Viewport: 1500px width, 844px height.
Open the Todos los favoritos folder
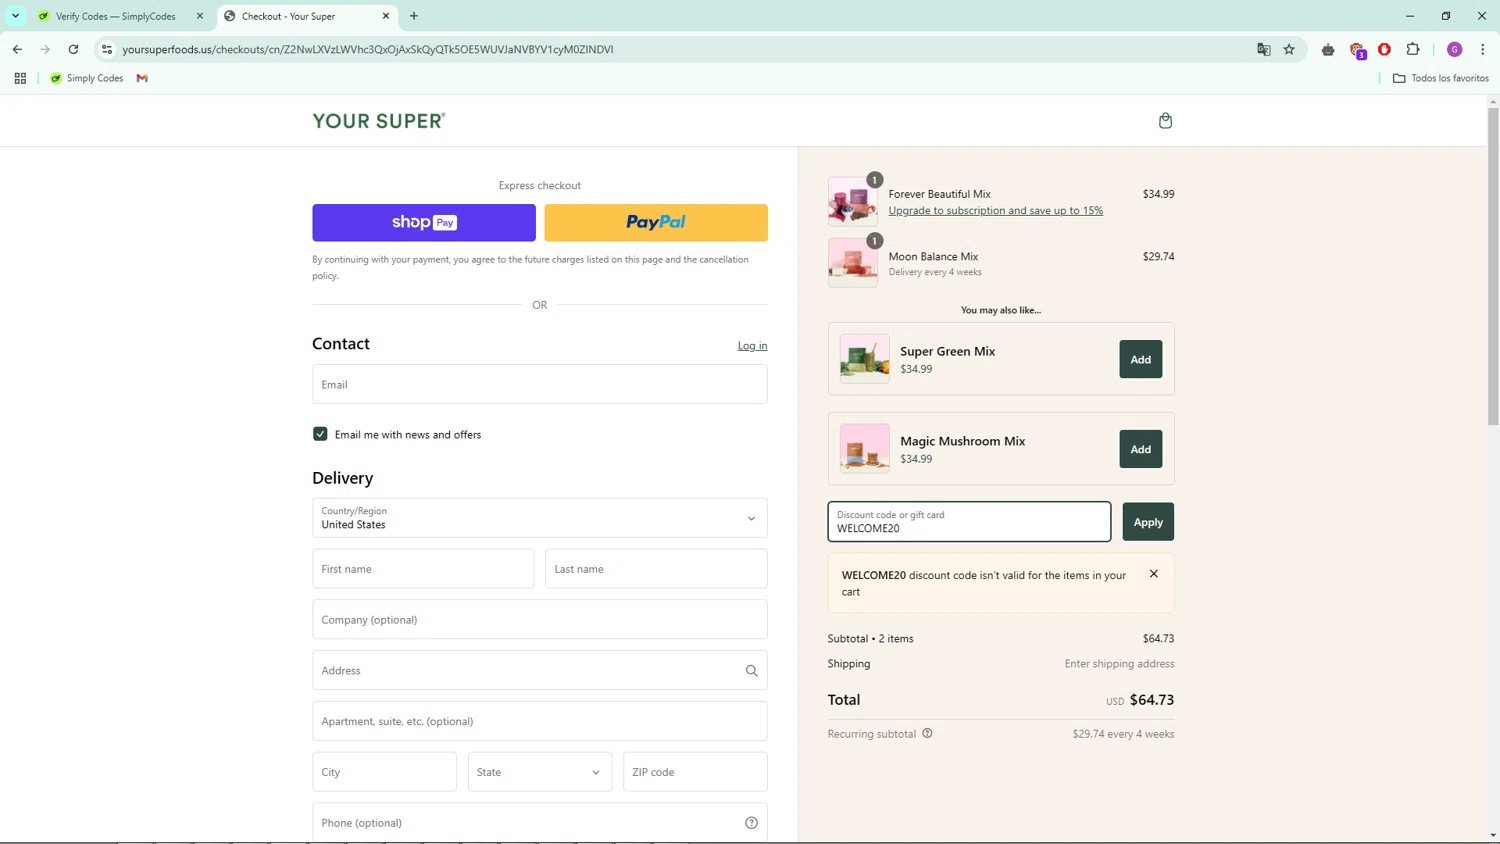(x=1441, y=78)
